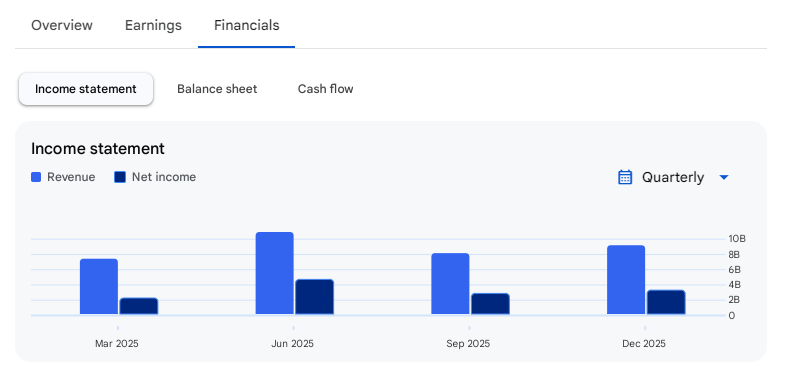787x384 pixels.
Task: Select the Jun 2025 revenue bar
Action: tap(275, 273)
